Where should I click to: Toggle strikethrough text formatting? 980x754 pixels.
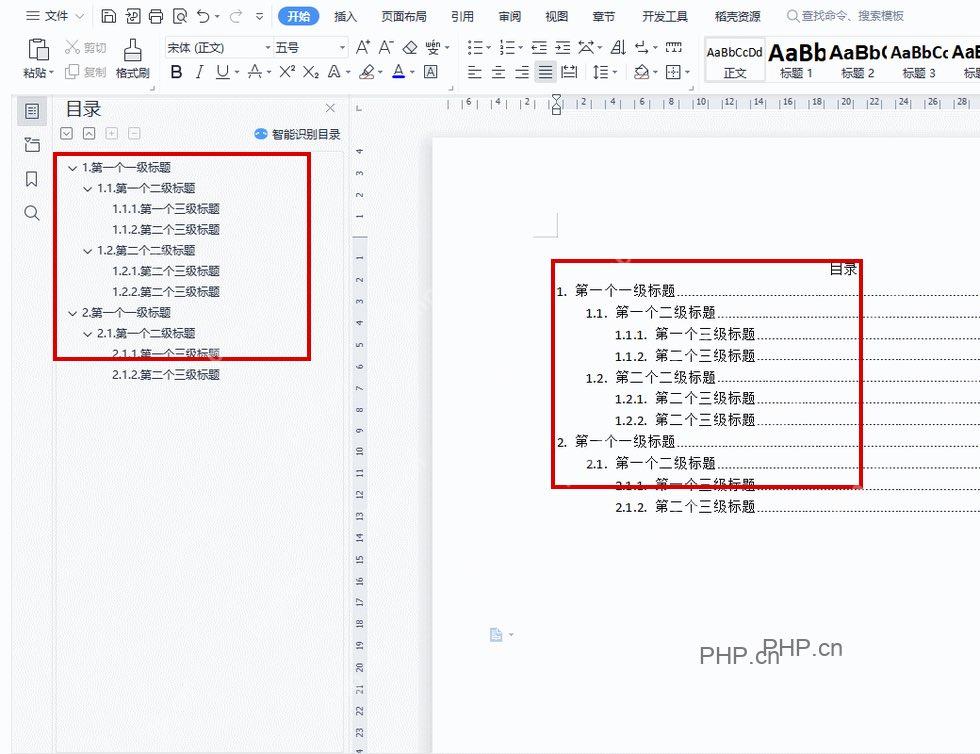tap(254, 72)
